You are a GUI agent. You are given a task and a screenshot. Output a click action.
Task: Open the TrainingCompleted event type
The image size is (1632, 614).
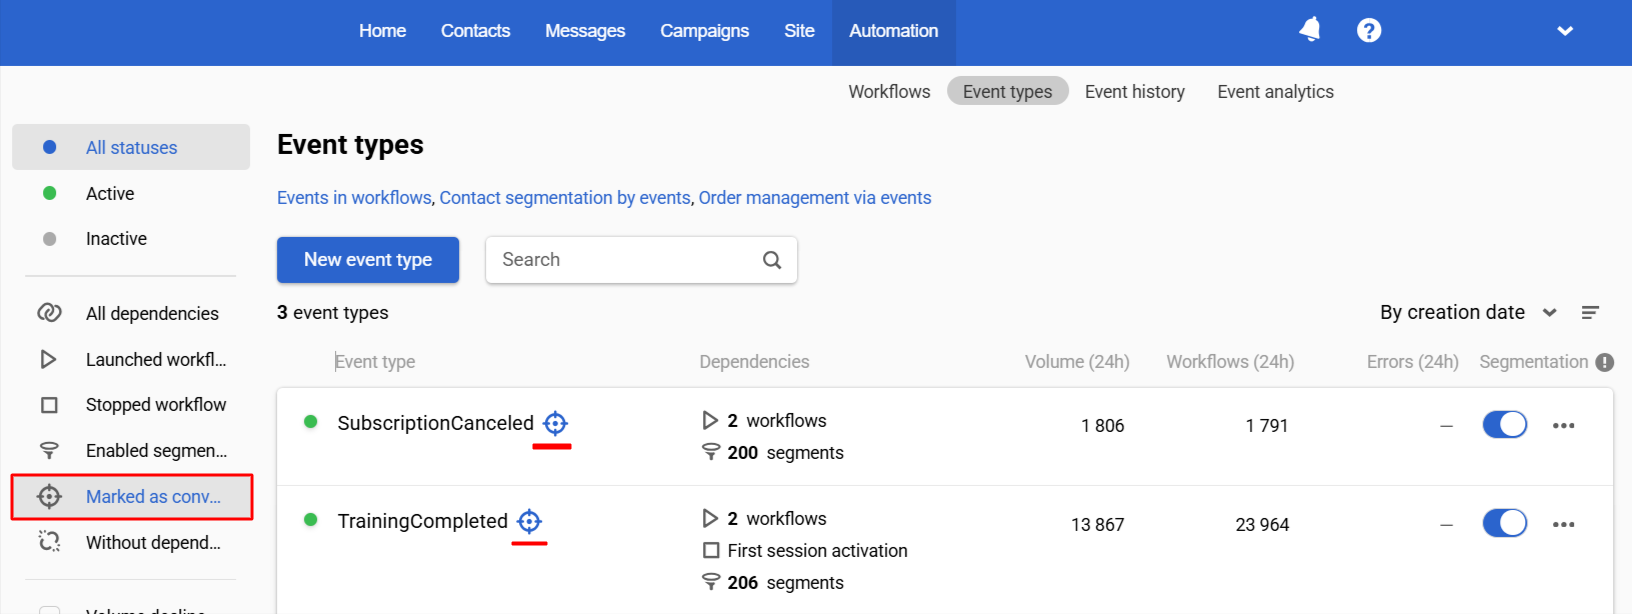(423, 521)
